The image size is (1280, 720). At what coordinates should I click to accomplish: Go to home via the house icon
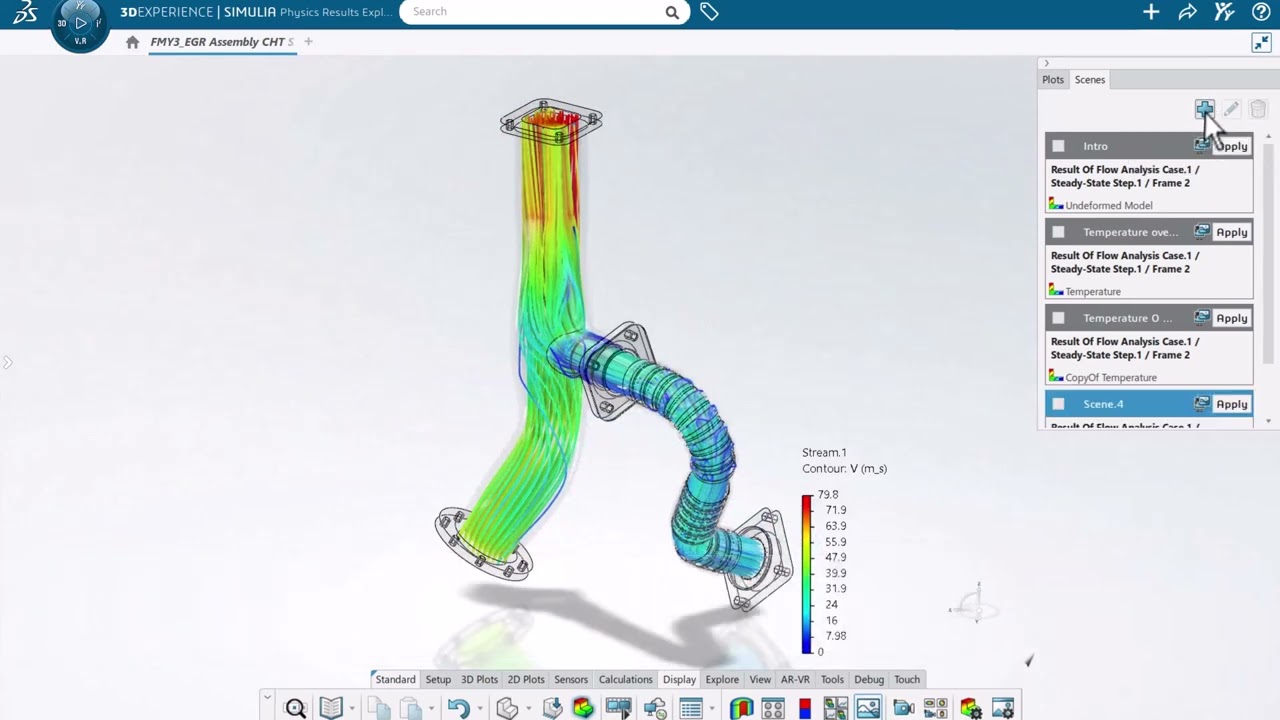[x=132, y=42]
